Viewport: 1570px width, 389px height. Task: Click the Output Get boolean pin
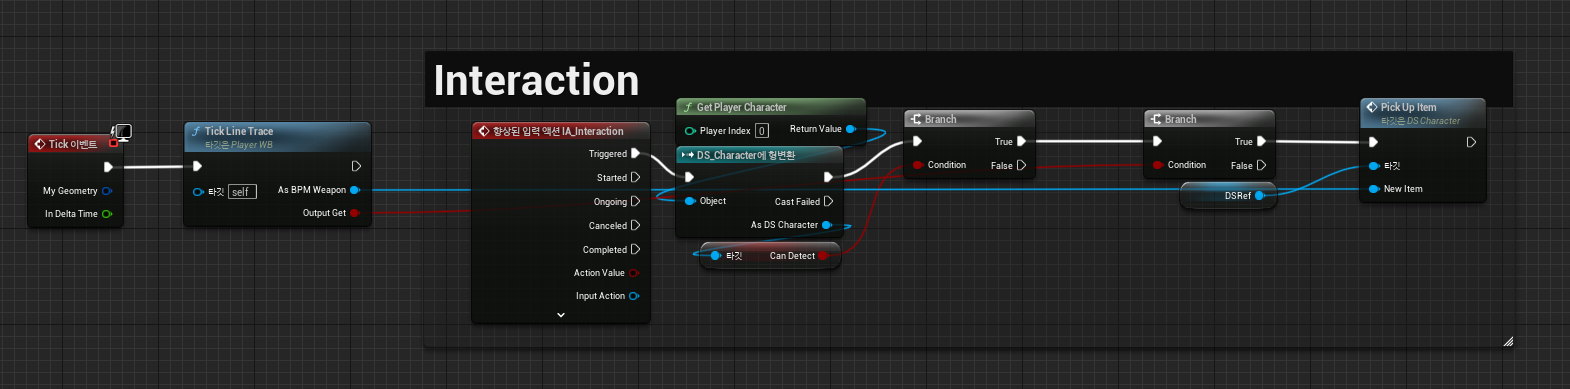point(354,213)
